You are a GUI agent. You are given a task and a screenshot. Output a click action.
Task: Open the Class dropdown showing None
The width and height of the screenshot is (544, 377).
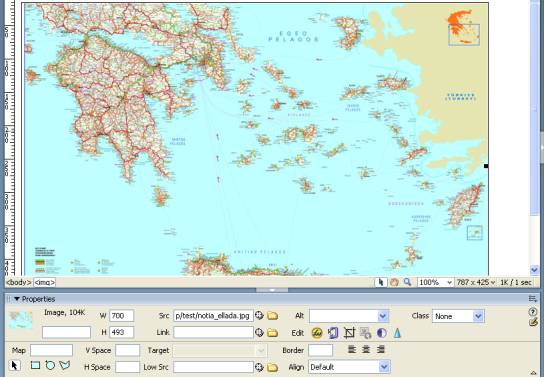coord(478,316)
